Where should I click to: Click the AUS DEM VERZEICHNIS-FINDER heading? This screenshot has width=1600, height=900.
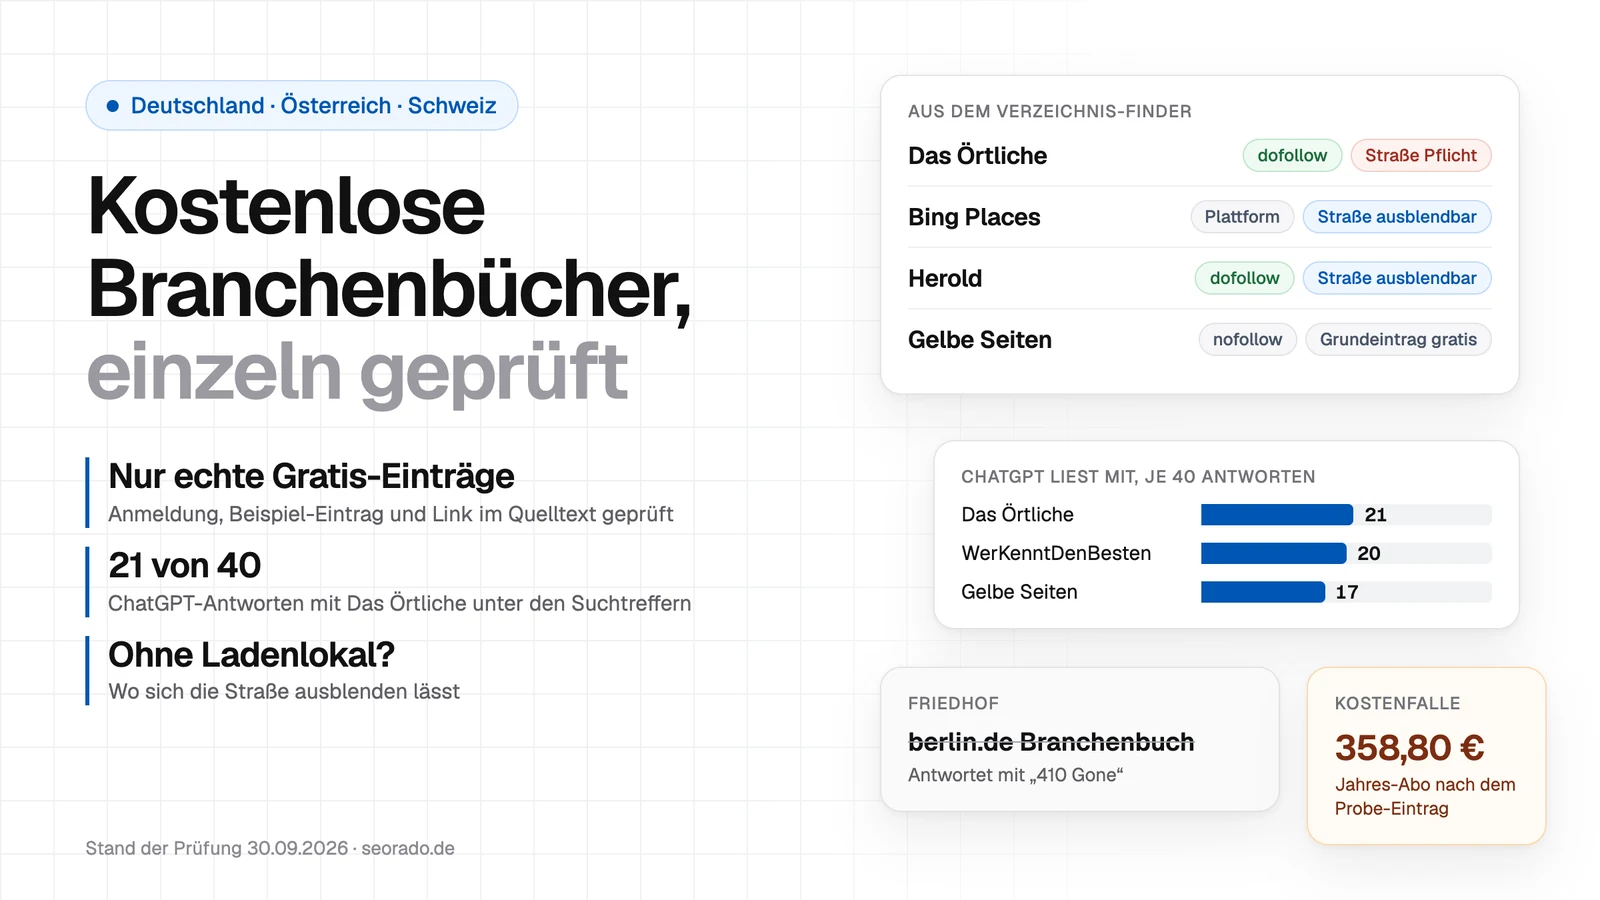point(1050,112)
